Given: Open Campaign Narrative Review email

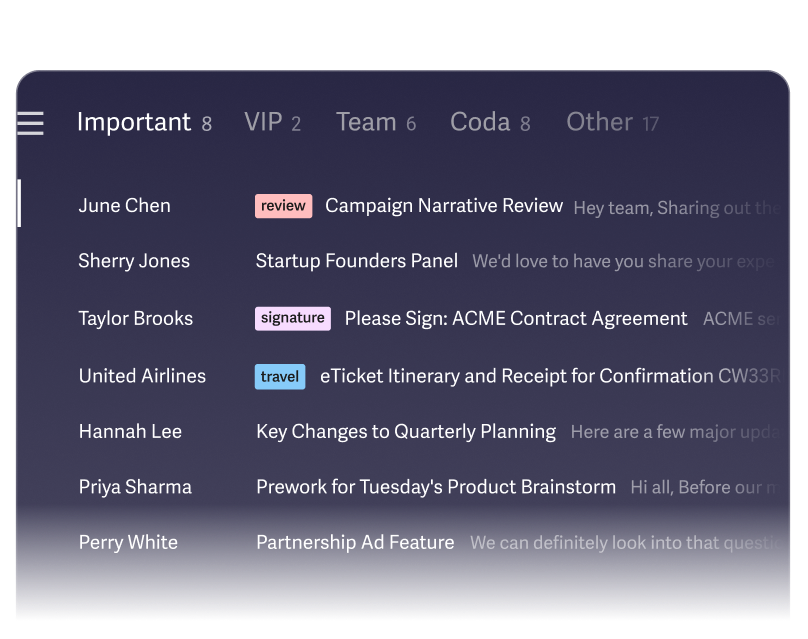Looking at the screenshot, I should [x=444, y=206].
